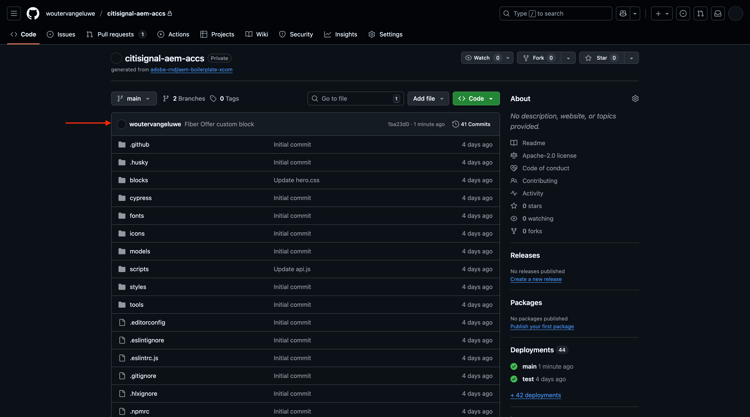Open the Add file dropdown
Image resolution: width=750 pixels, height=417 pixels.
[428, 99]
